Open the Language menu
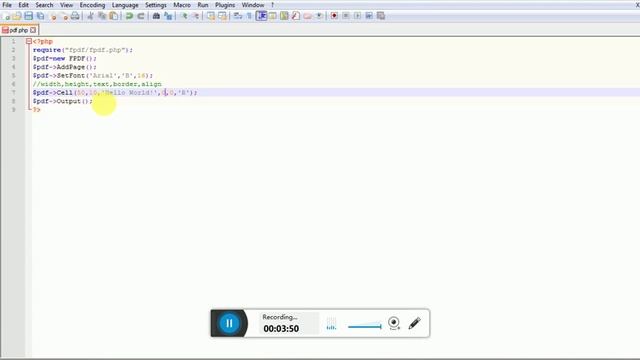 tap(125, 5)
